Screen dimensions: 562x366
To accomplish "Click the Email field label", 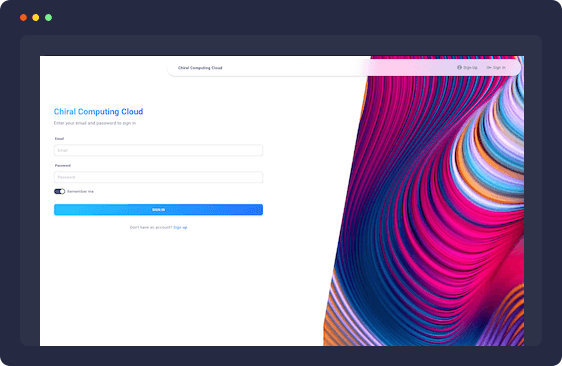I will [x=59, y=138].
